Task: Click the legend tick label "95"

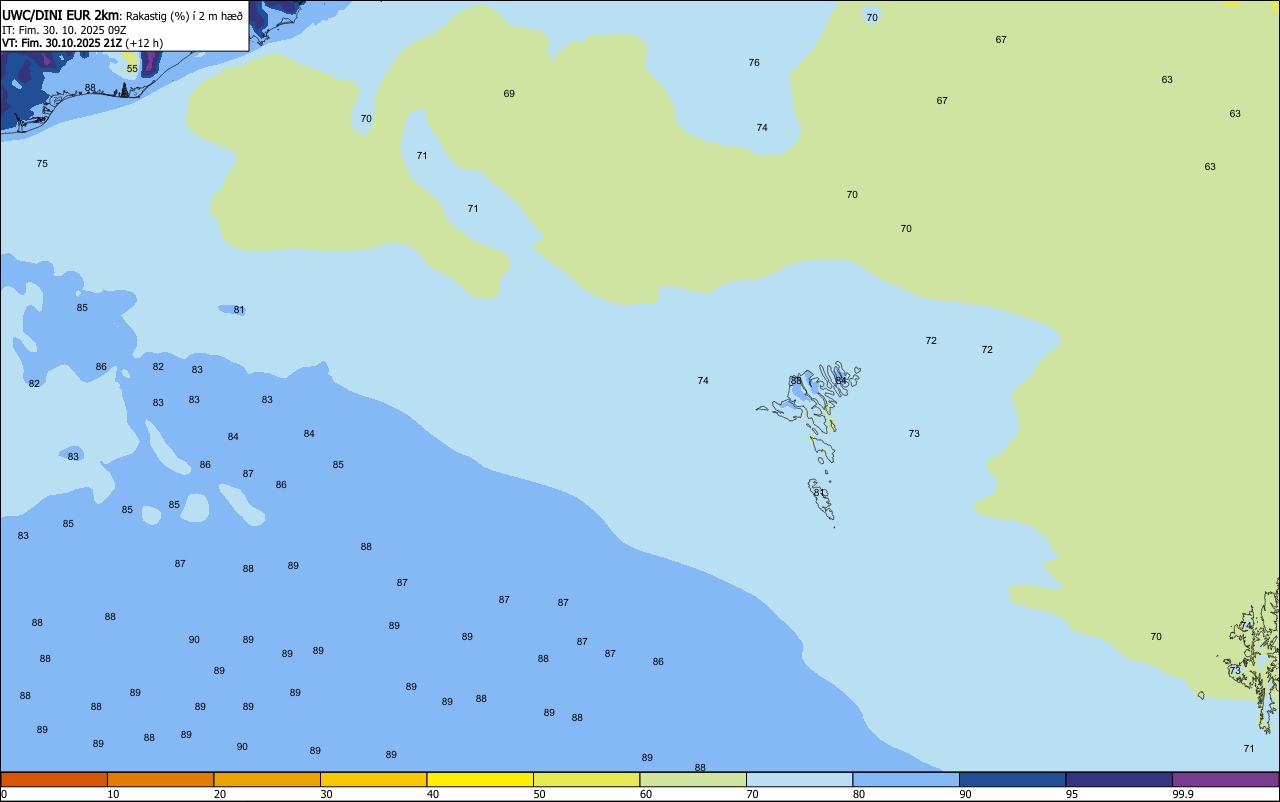Action: [x=1072, y=794]
